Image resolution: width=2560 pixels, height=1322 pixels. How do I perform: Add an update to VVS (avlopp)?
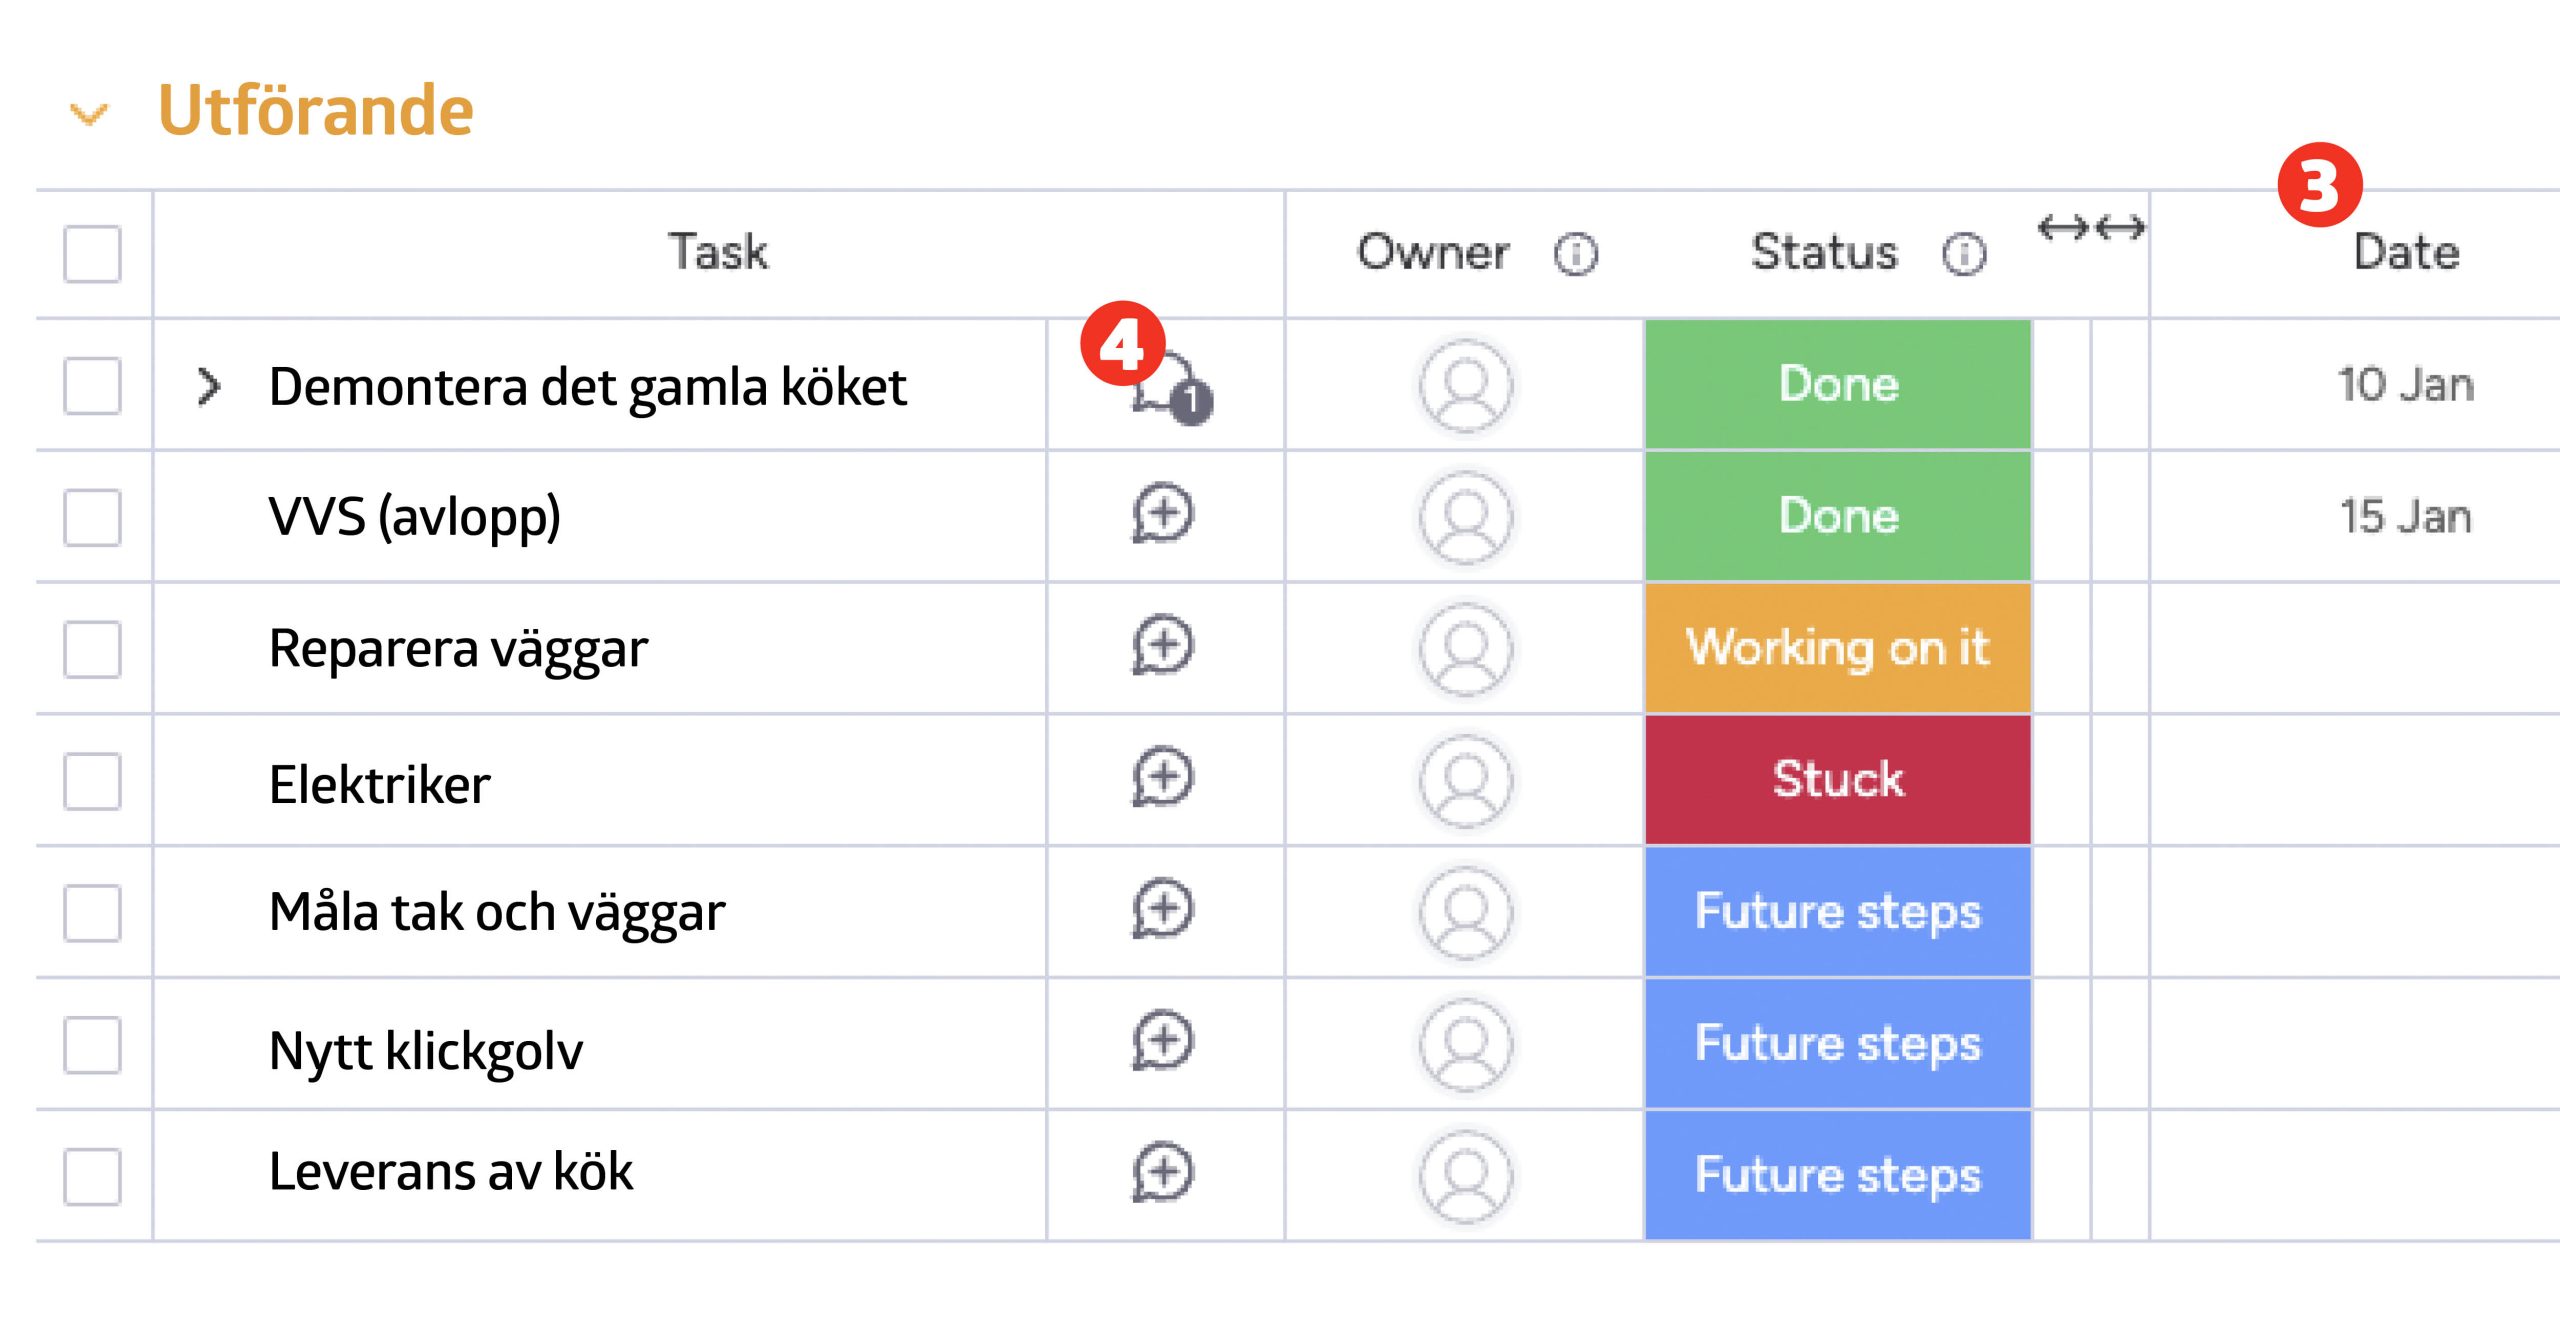1162,514
